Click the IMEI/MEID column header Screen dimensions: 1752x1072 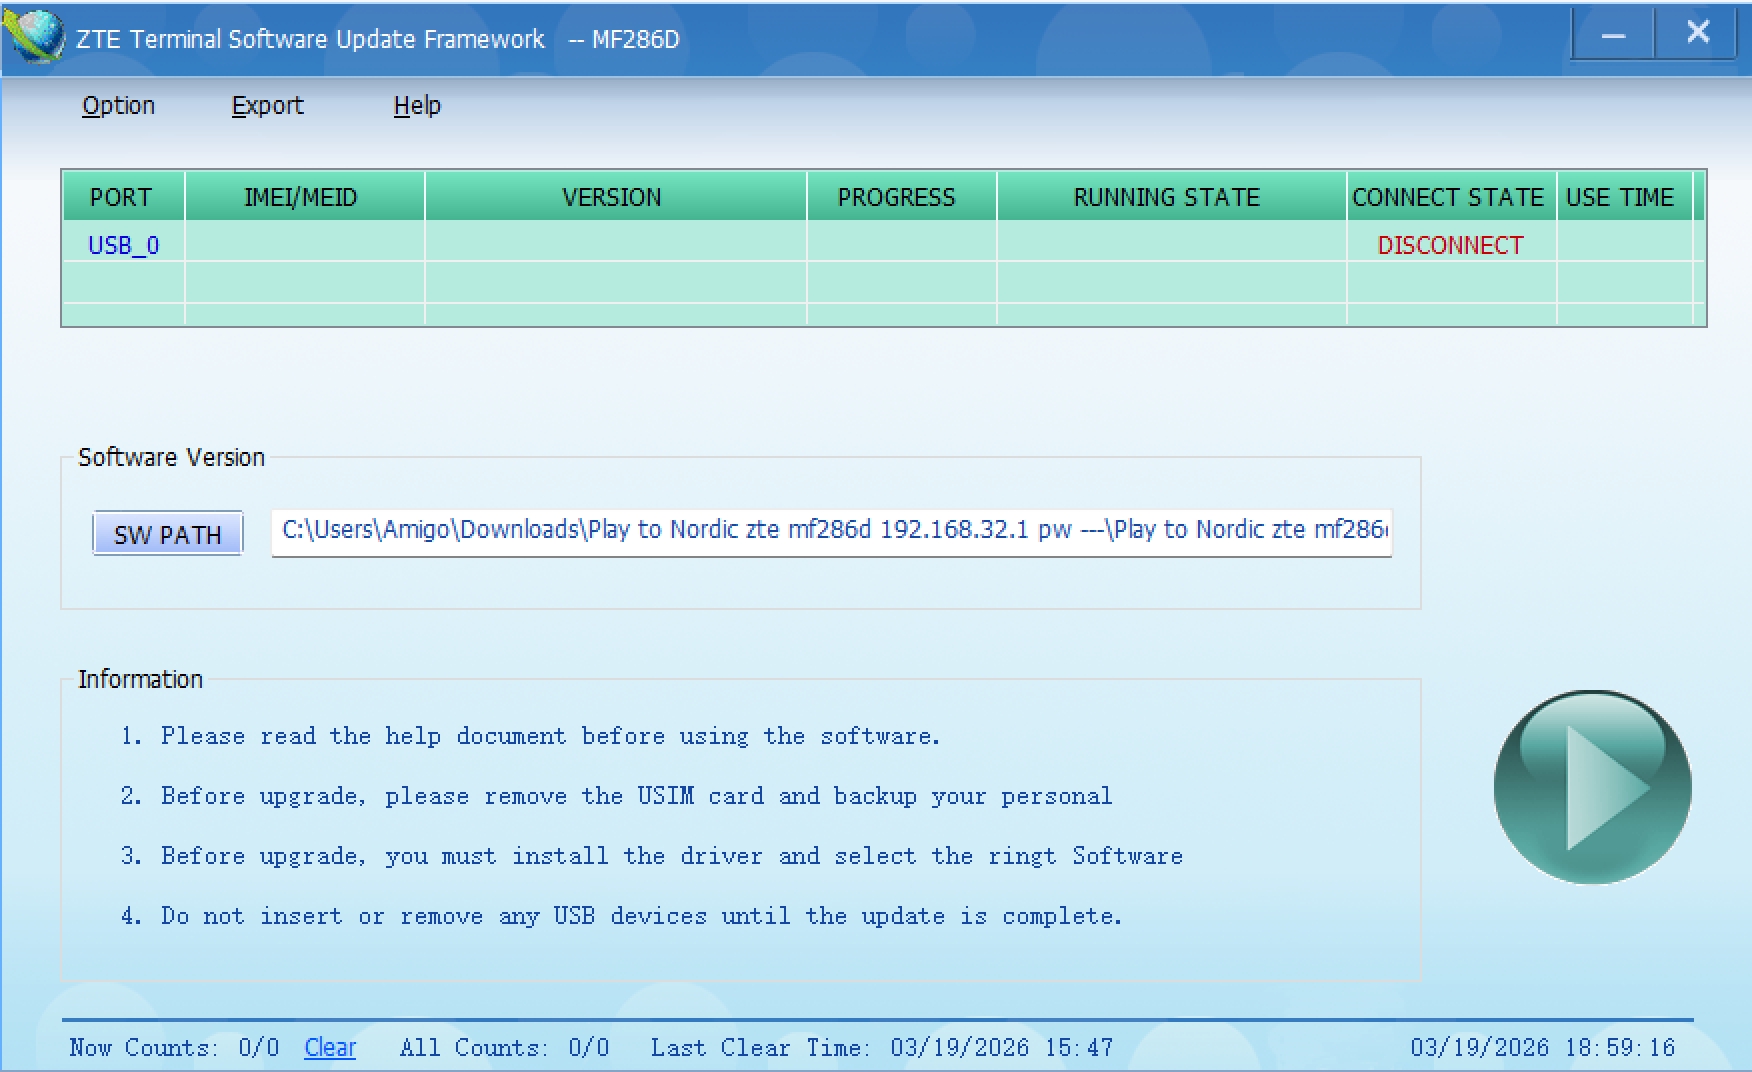pos(301,197)
